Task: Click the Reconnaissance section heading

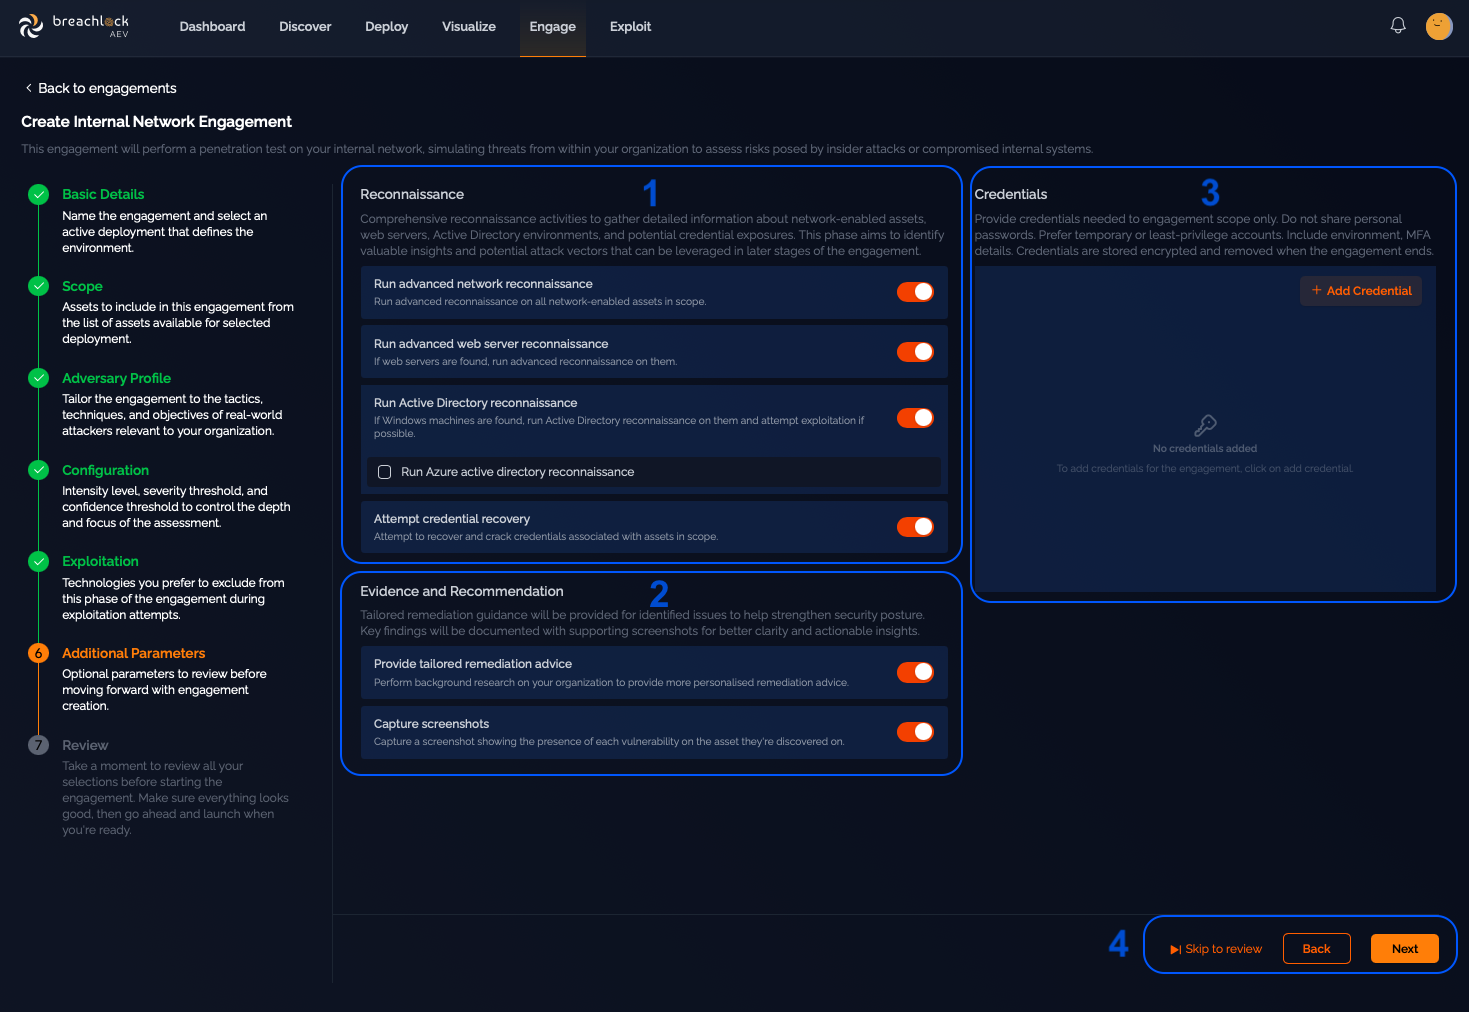Action: pos(412,194)
